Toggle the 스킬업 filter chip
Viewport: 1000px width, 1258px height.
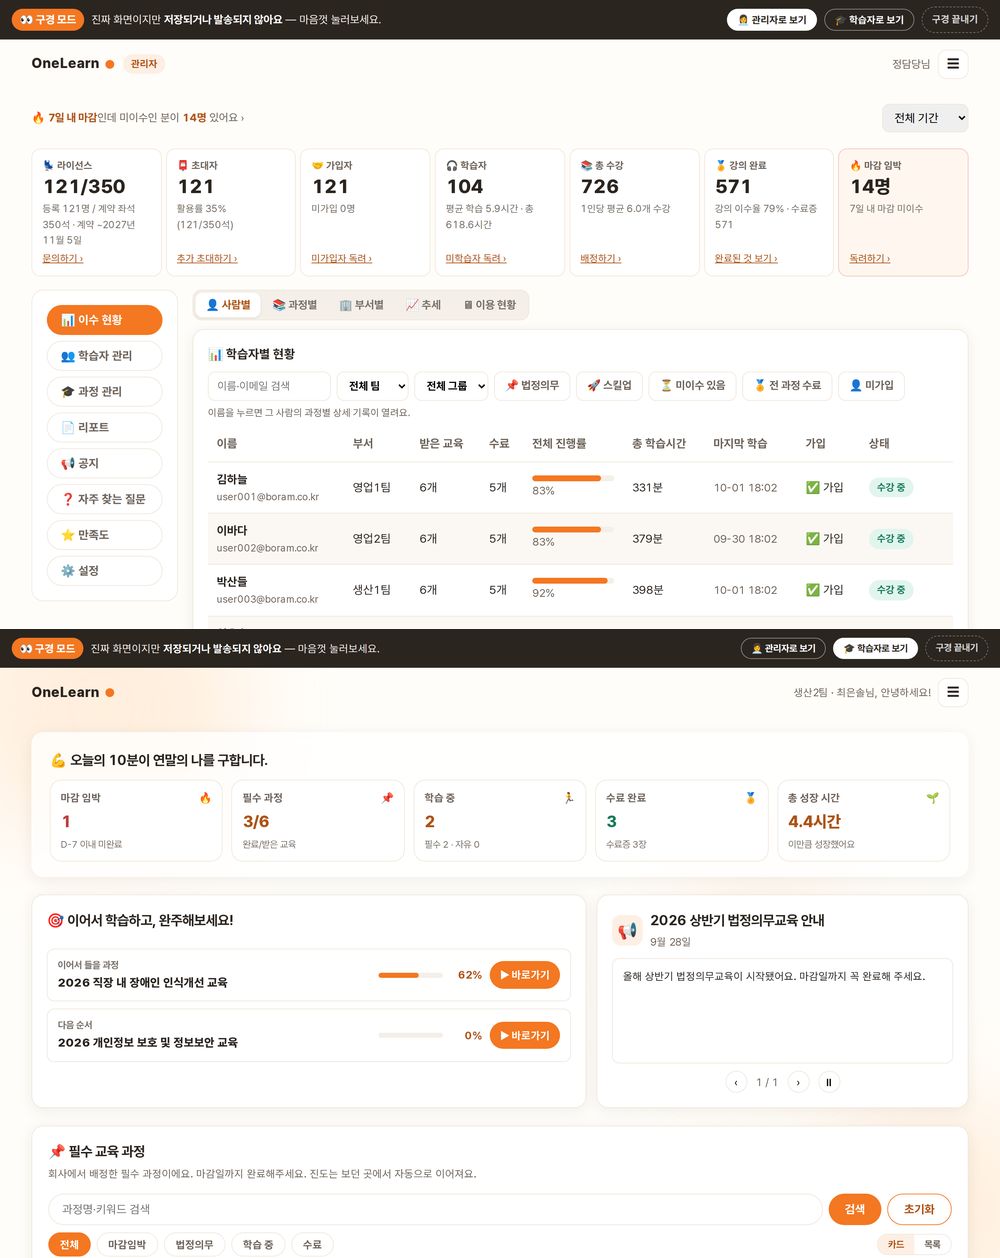click(x=609, y=386)
